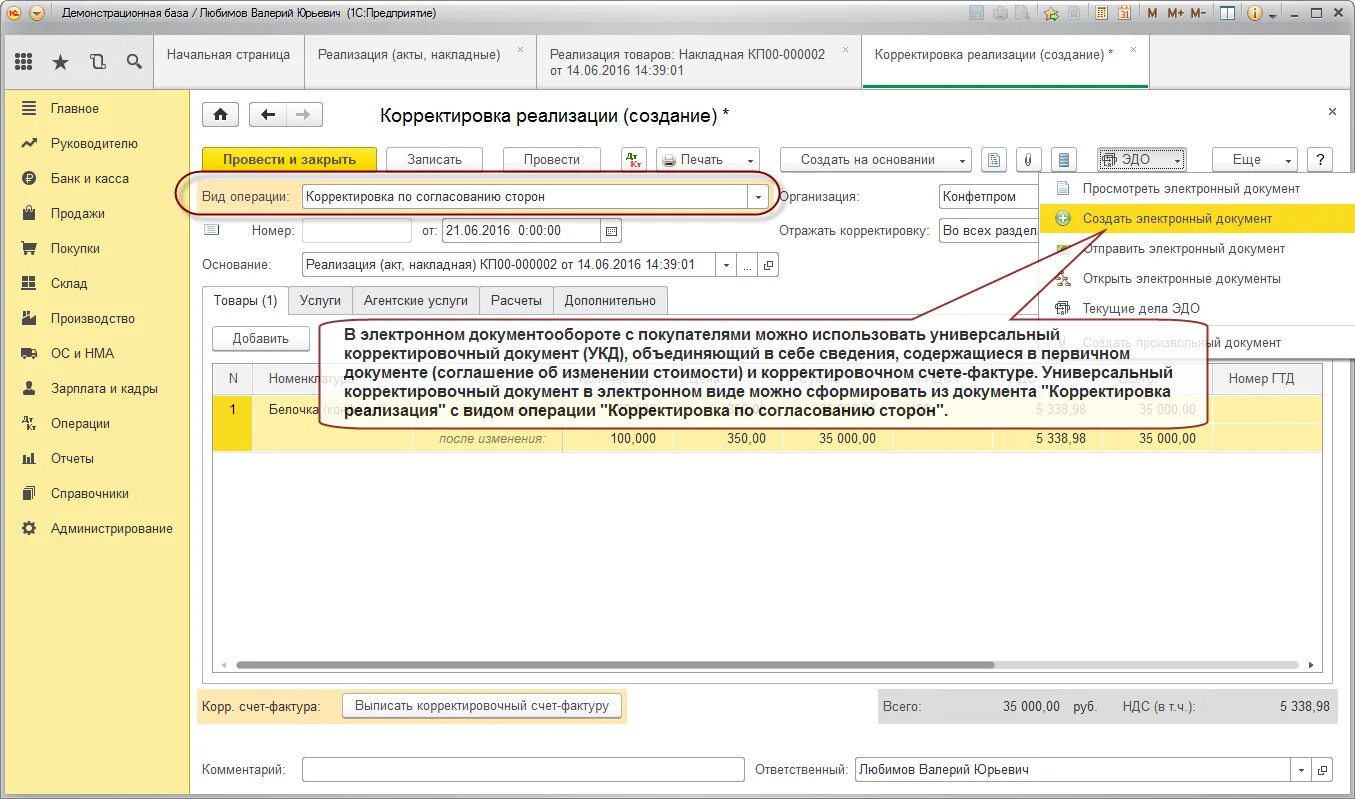This screenshot has height=799, width=1355.
Task: Click Выписать корректировочный счет-фактуру
Action: [x=482, y=705]
